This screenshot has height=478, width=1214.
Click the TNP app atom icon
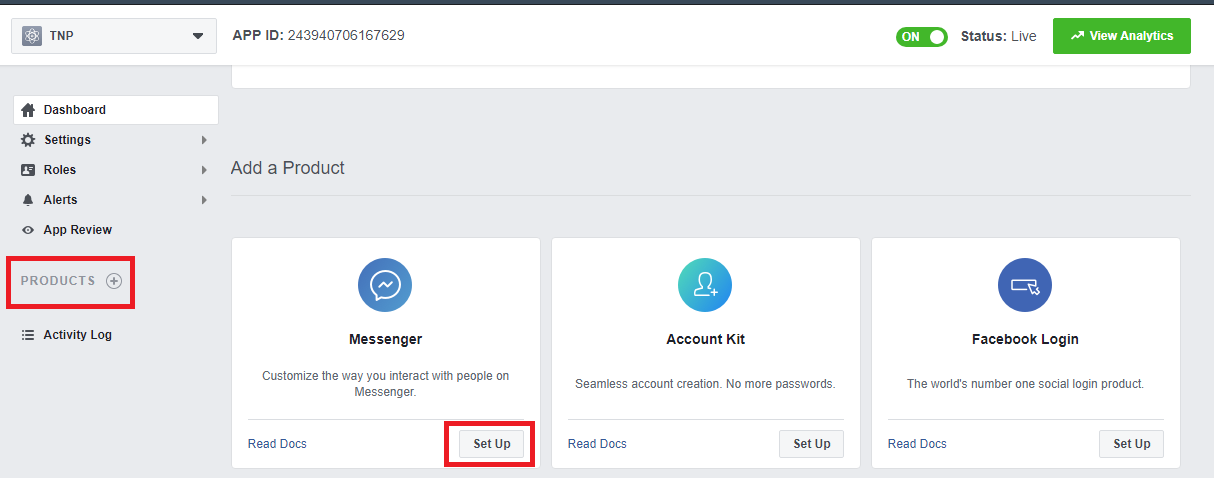[x=32, y=36]
